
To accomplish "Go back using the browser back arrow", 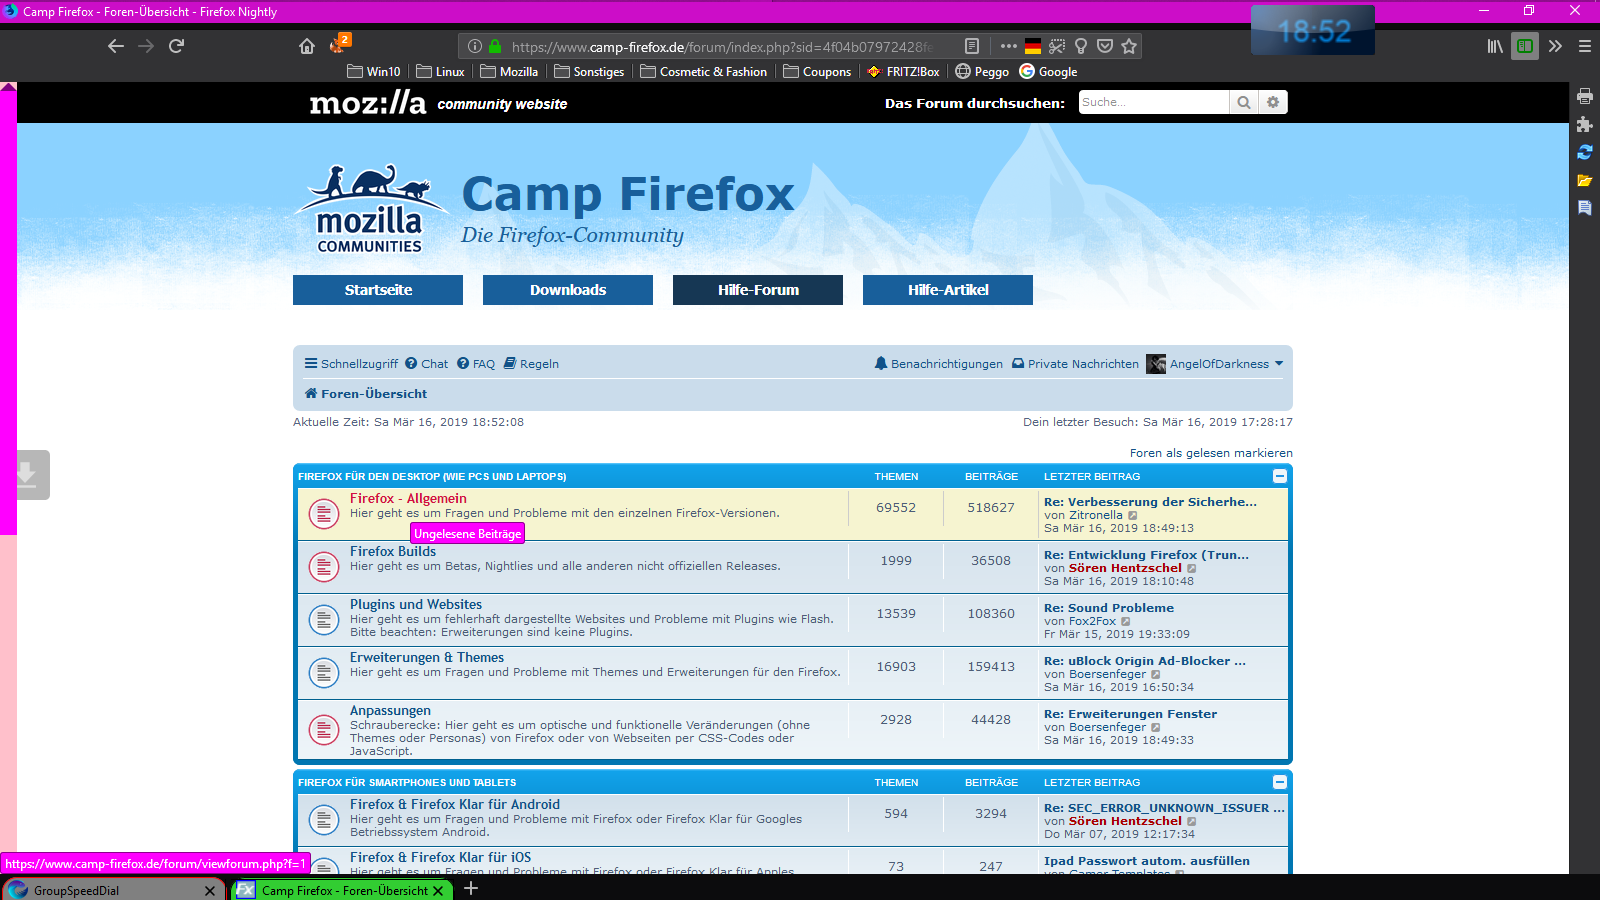I will pyautogui.click(x=116, y=46).
